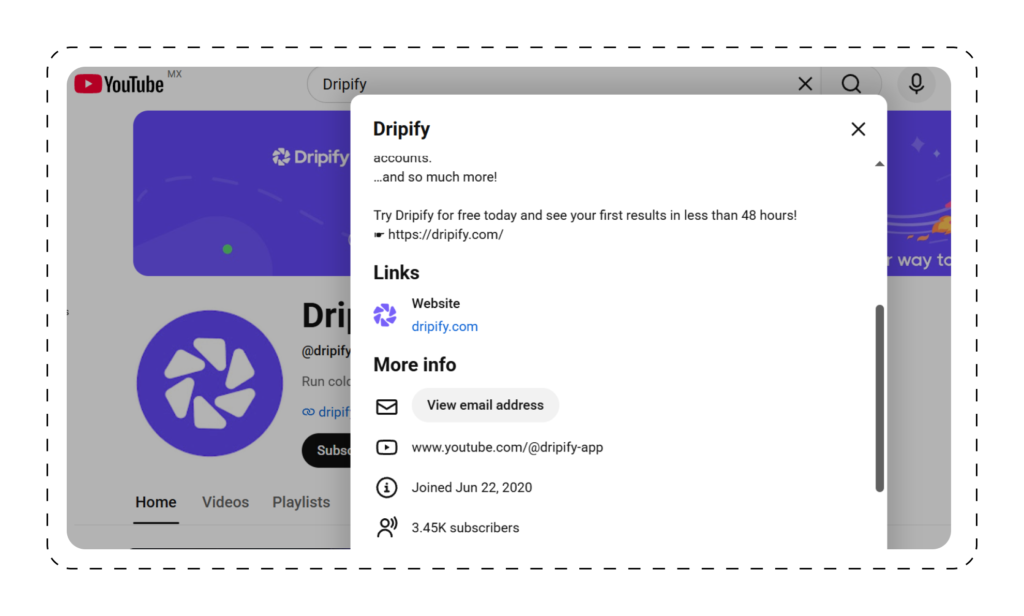
Task: Click the subscribers people icon
Action: (x=387, y=527)
